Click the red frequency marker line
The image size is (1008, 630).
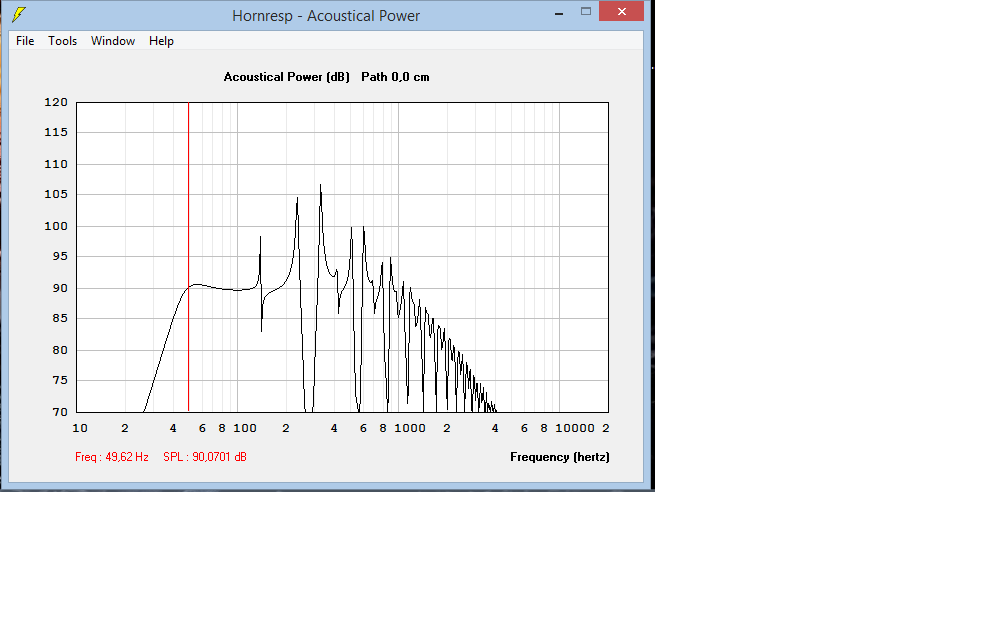click(188, 257)
